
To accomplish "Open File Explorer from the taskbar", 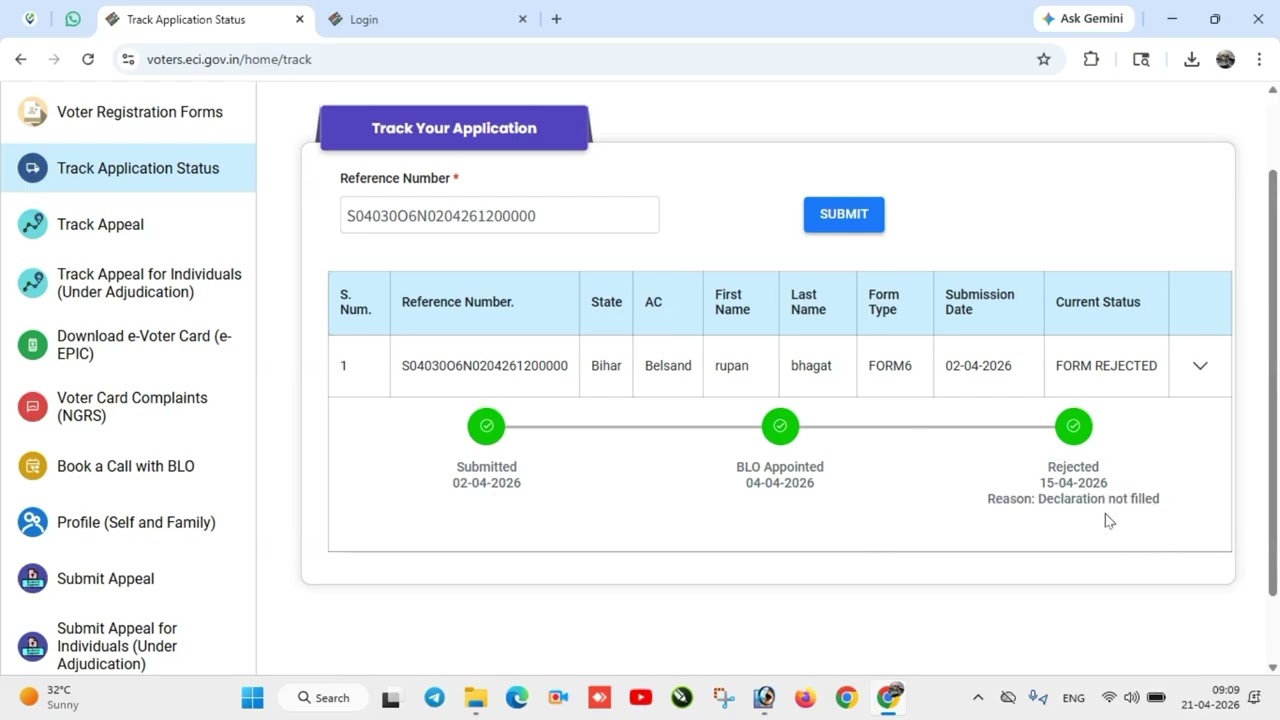I will click(x=476, y=698).
